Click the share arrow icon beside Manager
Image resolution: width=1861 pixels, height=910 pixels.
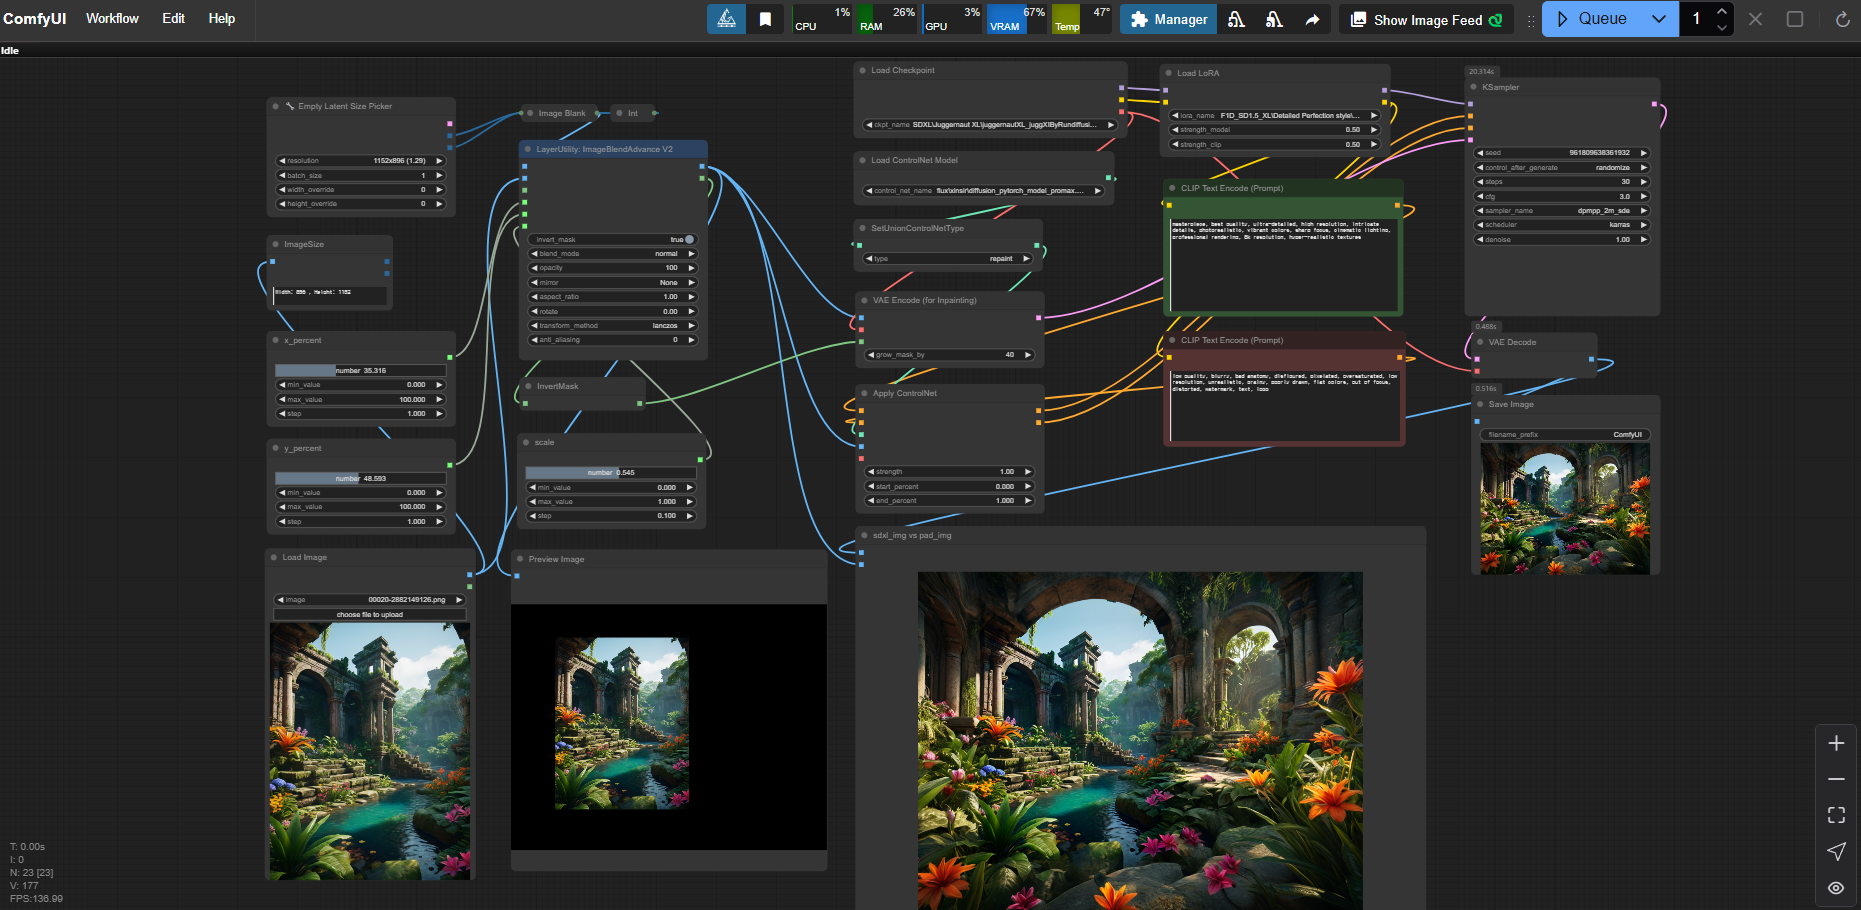pos(1312,19)
